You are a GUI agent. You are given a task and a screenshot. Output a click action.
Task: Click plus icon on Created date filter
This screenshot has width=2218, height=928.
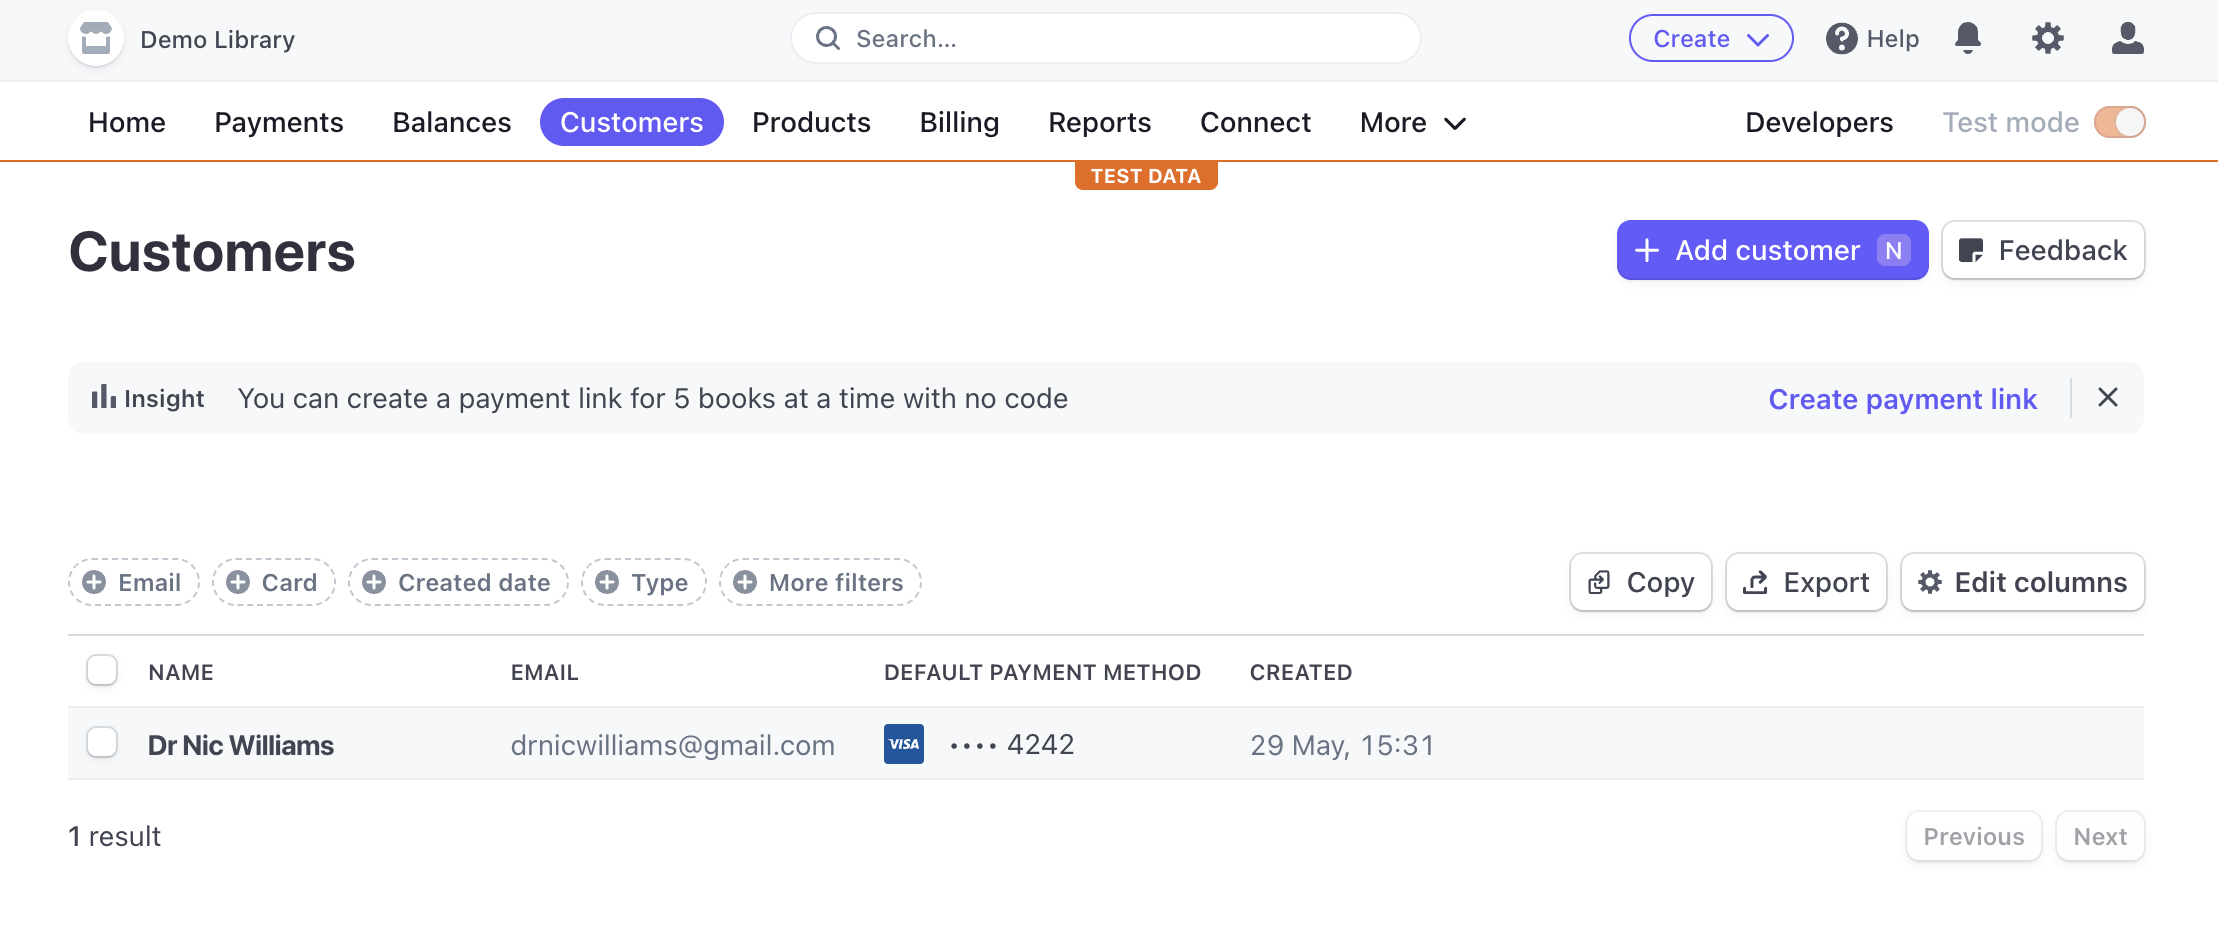coord(374,582)
